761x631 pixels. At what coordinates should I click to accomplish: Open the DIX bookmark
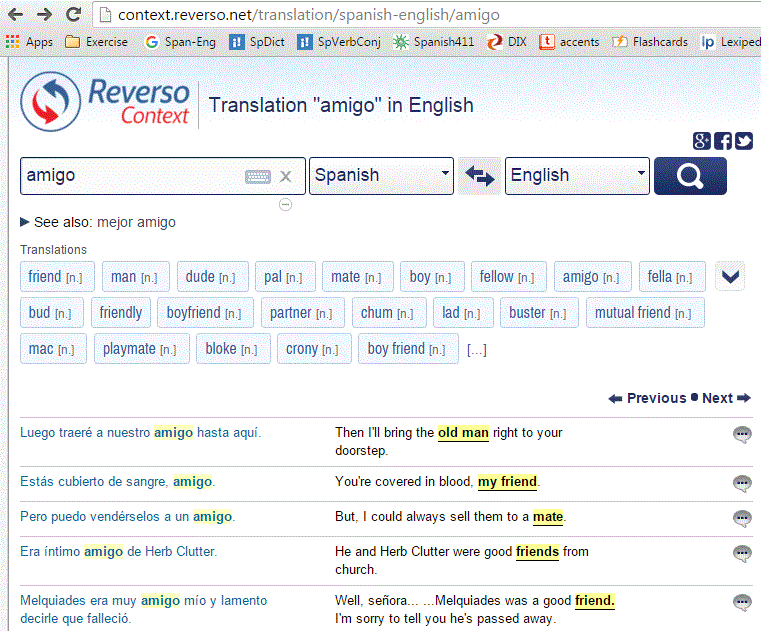click(x=507, y=42)
